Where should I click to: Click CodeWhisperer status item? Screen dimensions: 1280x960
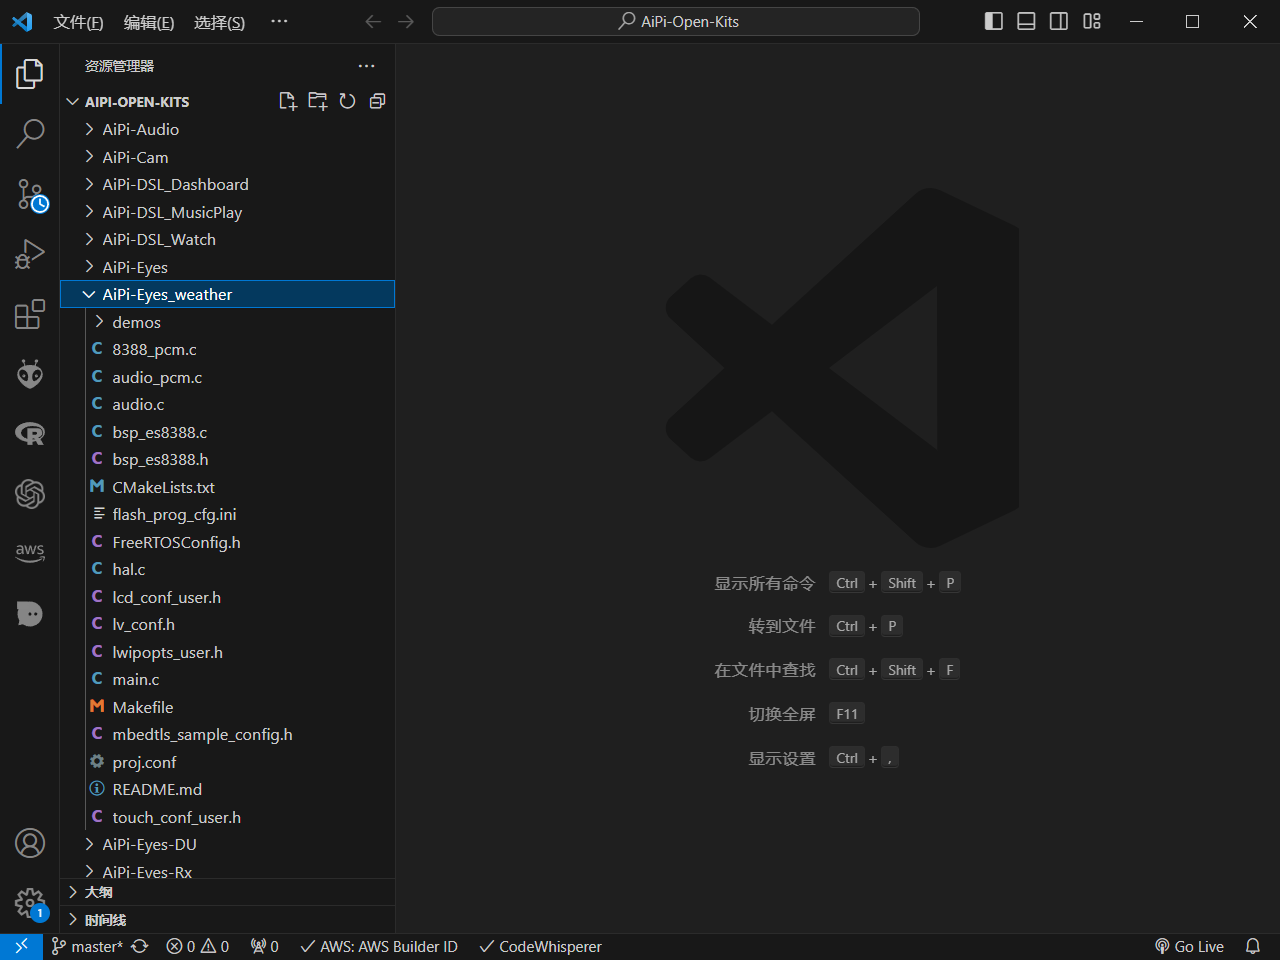pyautogui.click(x=541, y=946)
